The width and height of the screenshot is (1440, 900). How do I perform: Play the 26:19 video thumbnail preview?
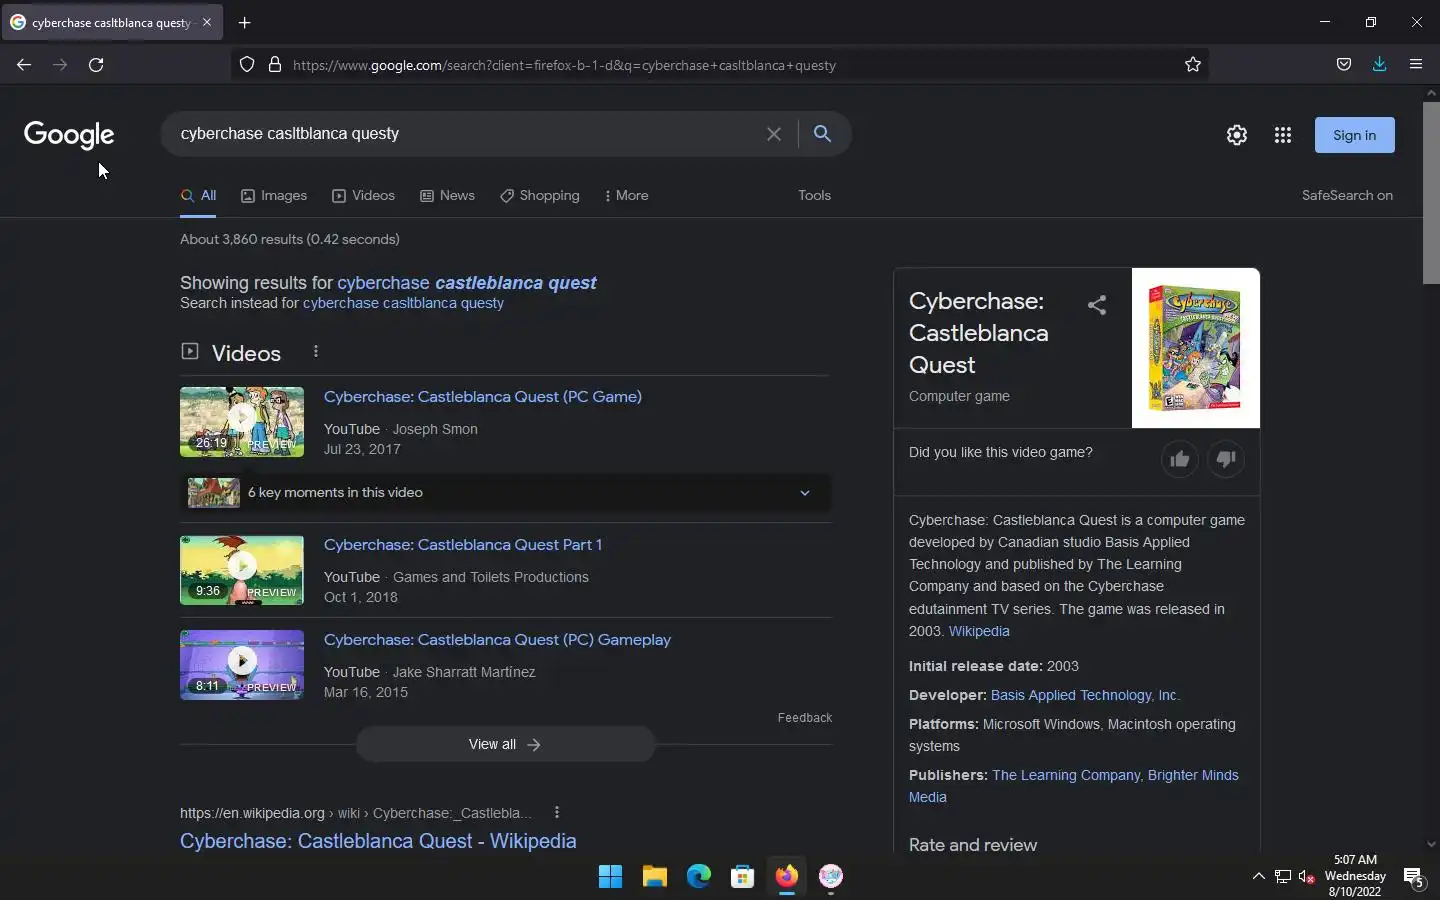[242, 422]
